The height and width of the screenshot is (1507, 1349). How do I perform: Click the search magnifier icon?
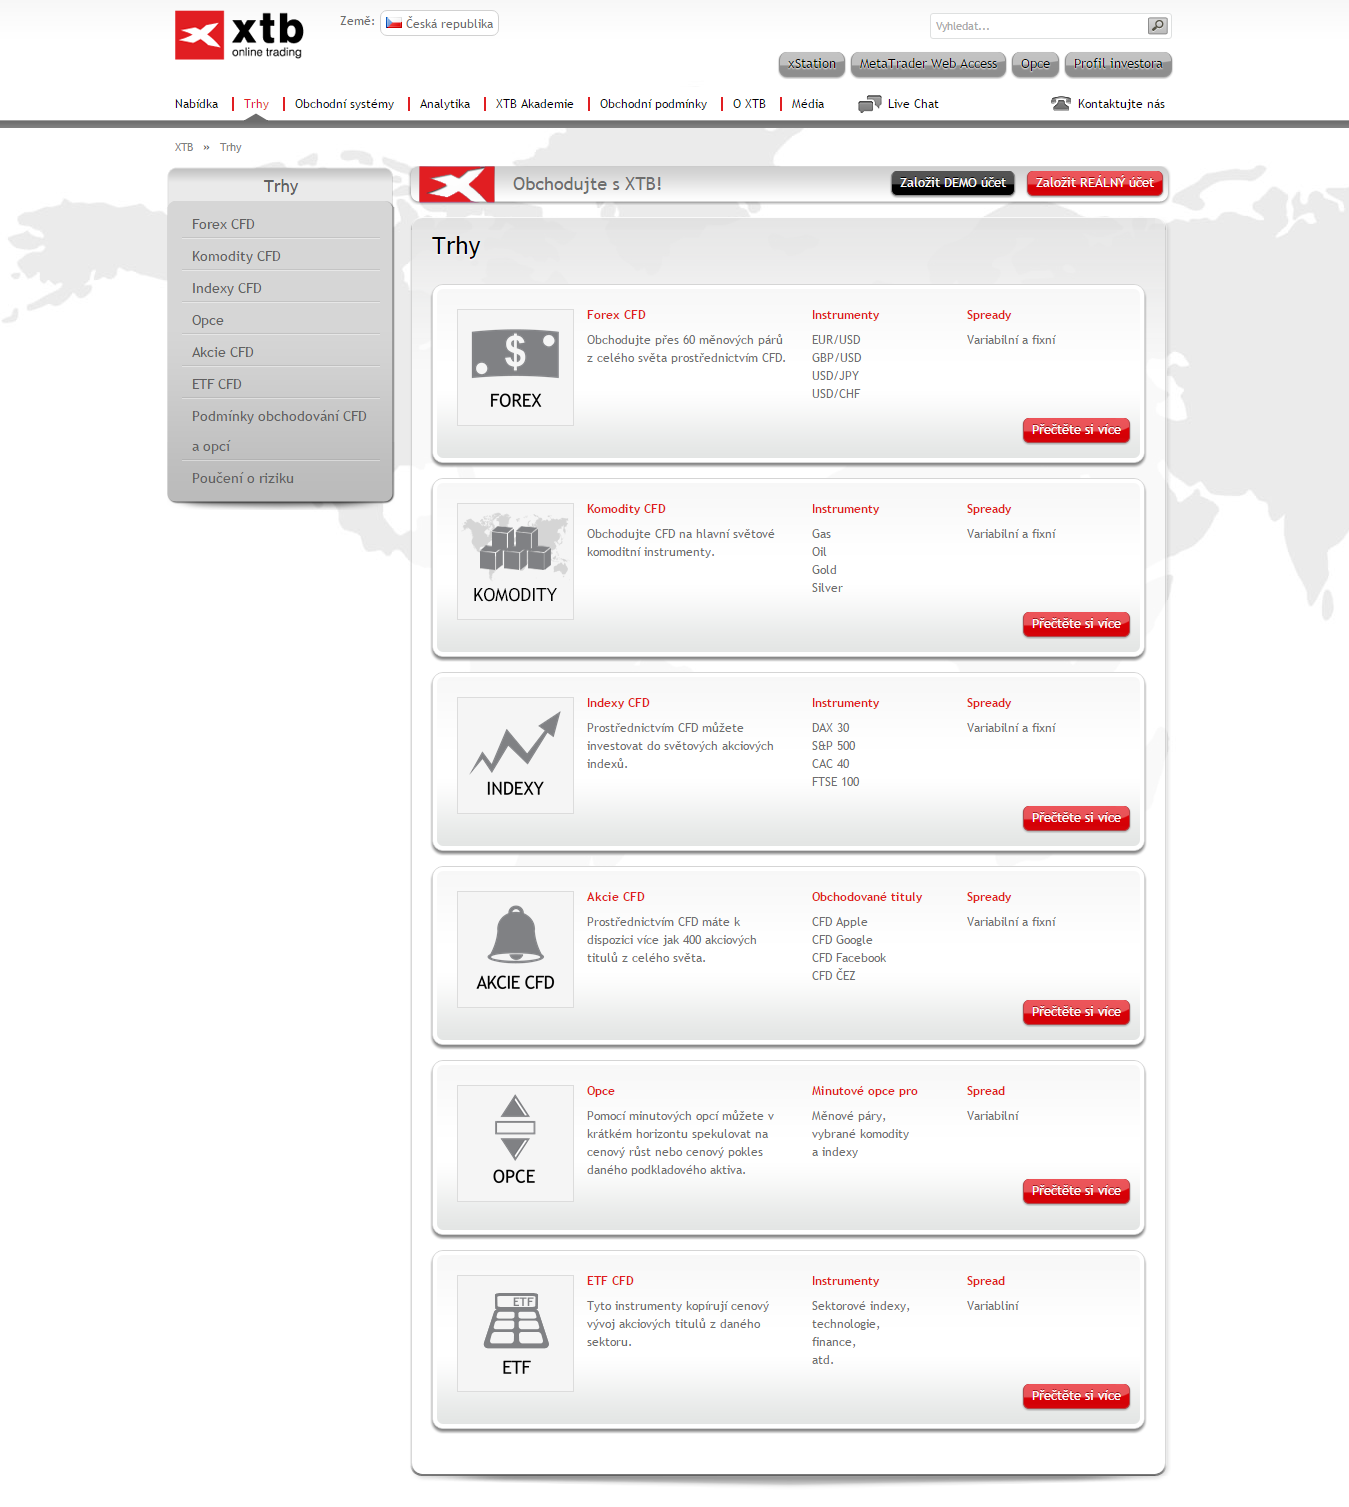pyautogui.click(x=1157, y=26)
